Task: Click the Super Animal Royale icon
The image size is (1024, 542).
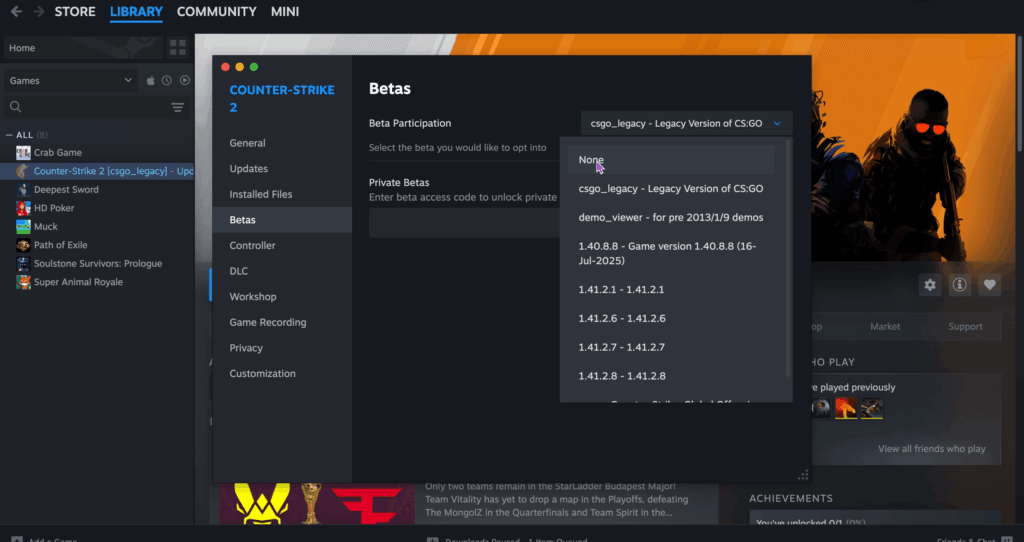Action: point(24,282)
